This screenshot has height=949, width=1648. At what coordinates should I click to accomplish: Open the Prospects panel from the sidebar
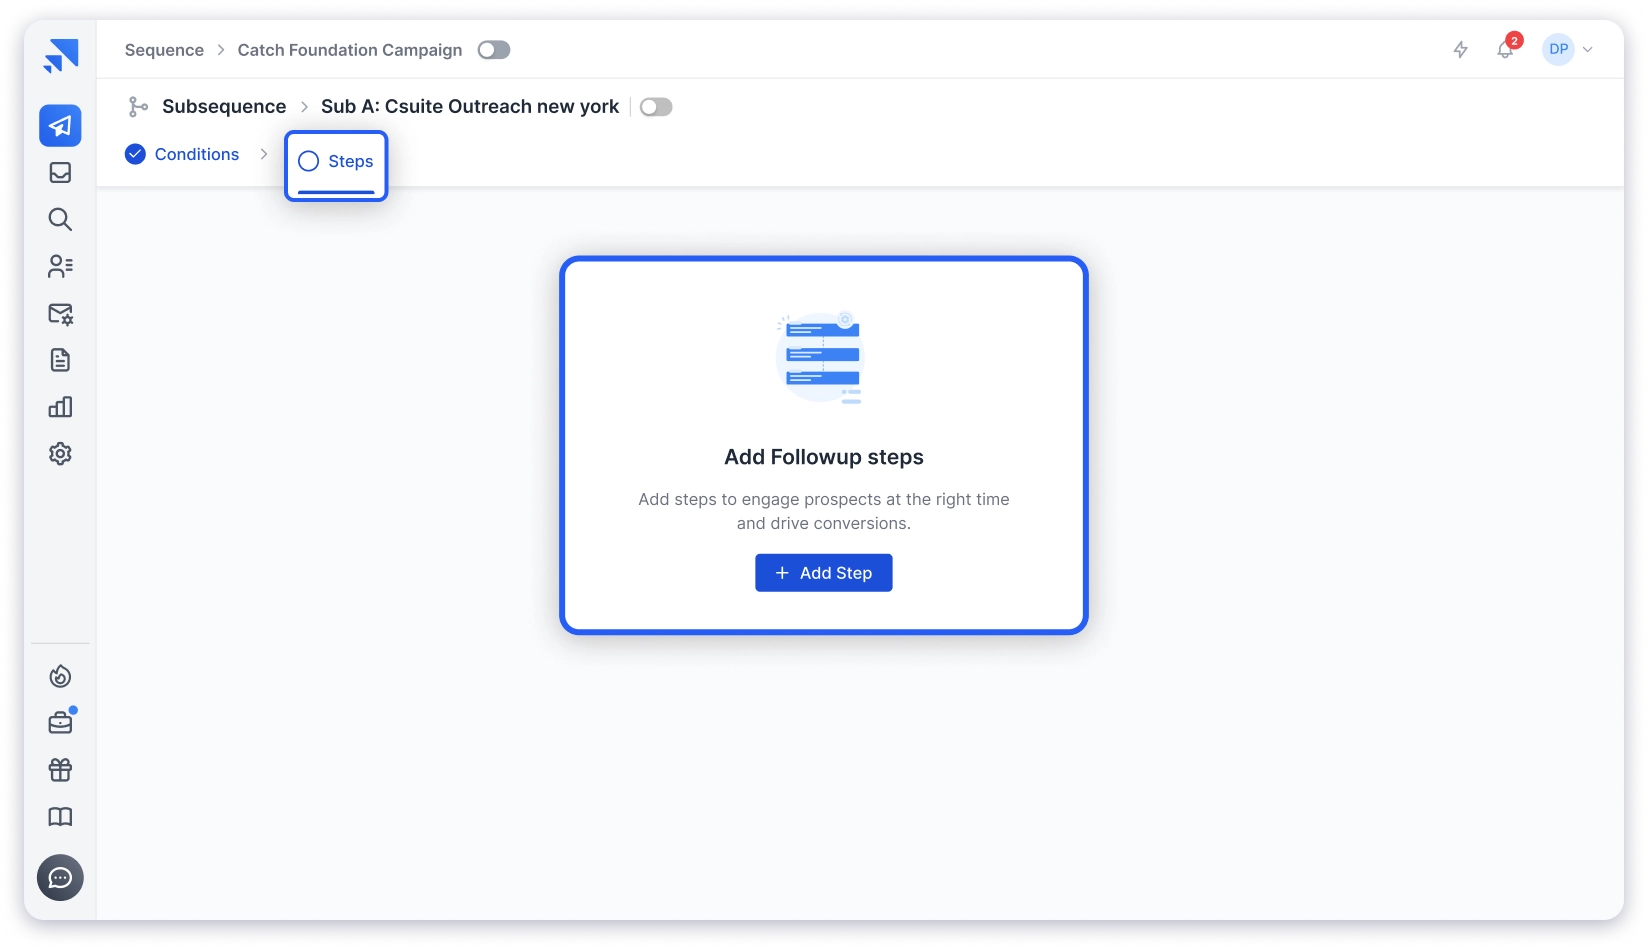tap(60, 266)
